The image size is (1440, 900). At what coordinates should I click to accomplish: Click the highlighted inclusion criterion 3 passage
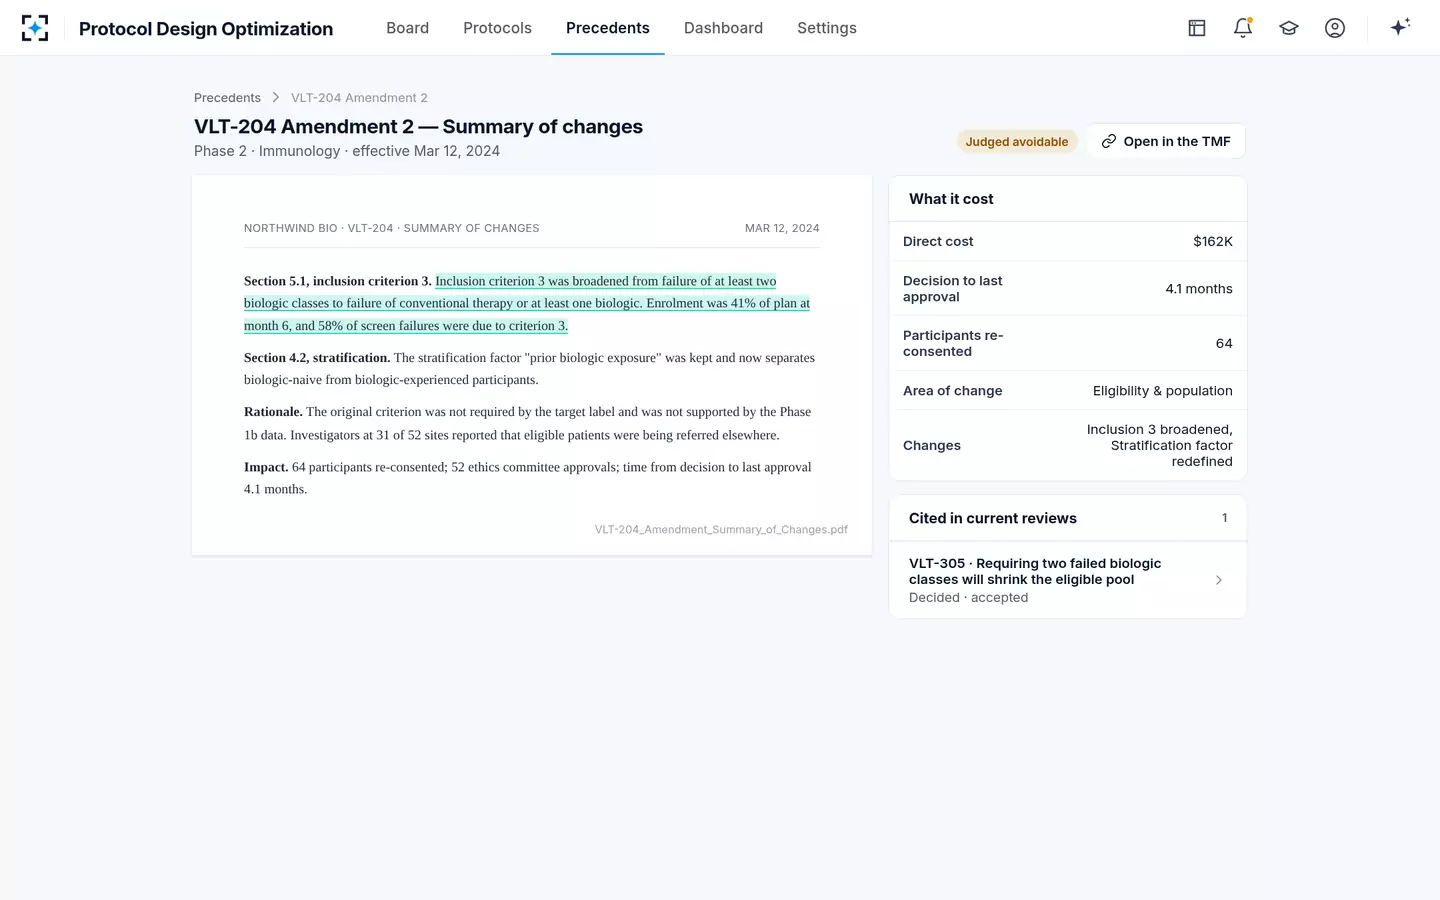pos(527,303)
